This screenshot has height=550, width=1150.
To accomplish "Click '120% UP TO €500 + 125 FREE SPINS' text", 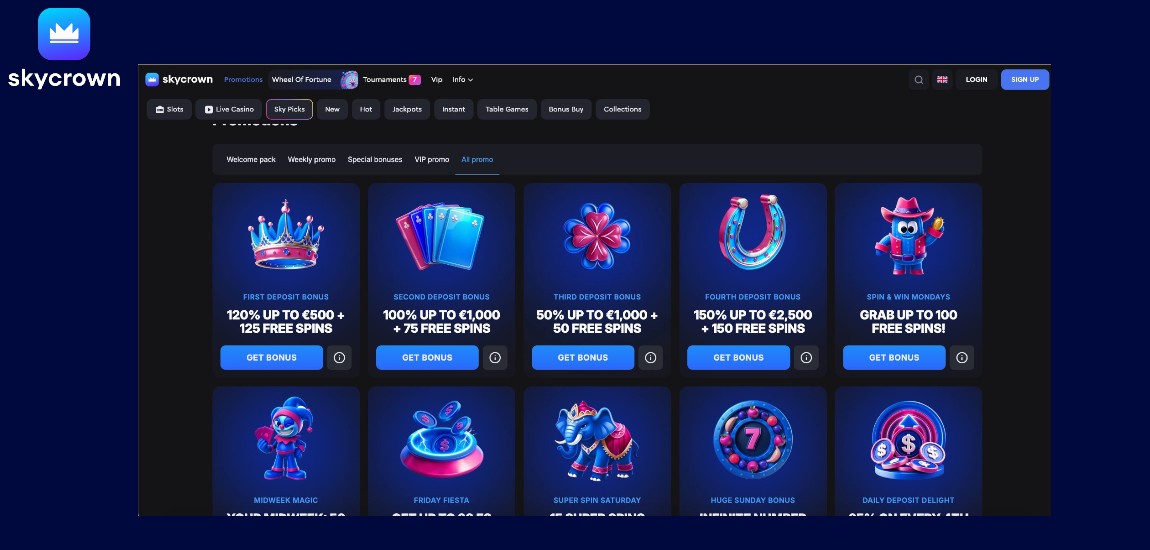I will pos(286,322).
